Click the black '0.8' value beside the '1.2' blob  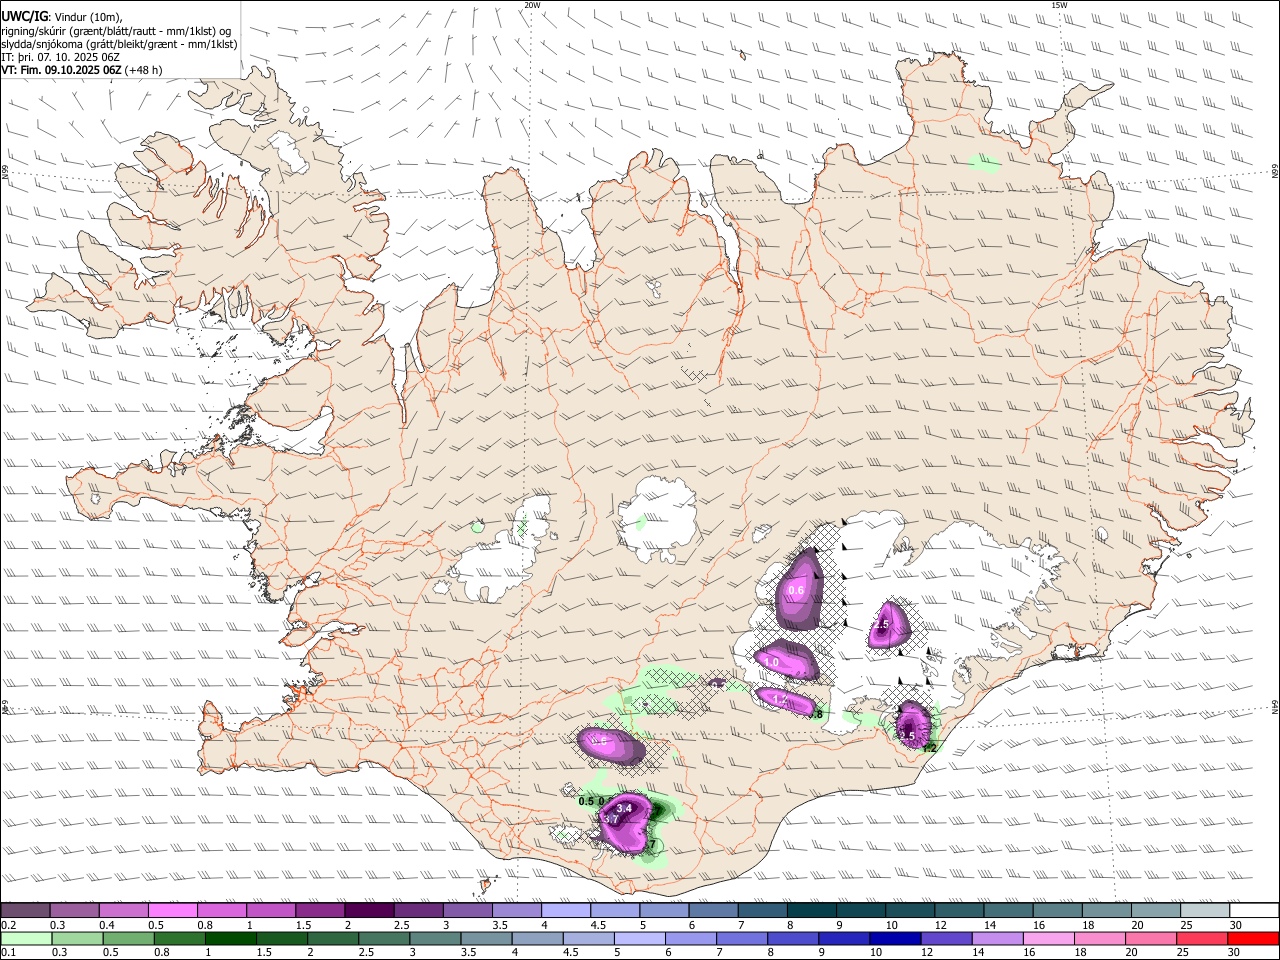(816, 714)
